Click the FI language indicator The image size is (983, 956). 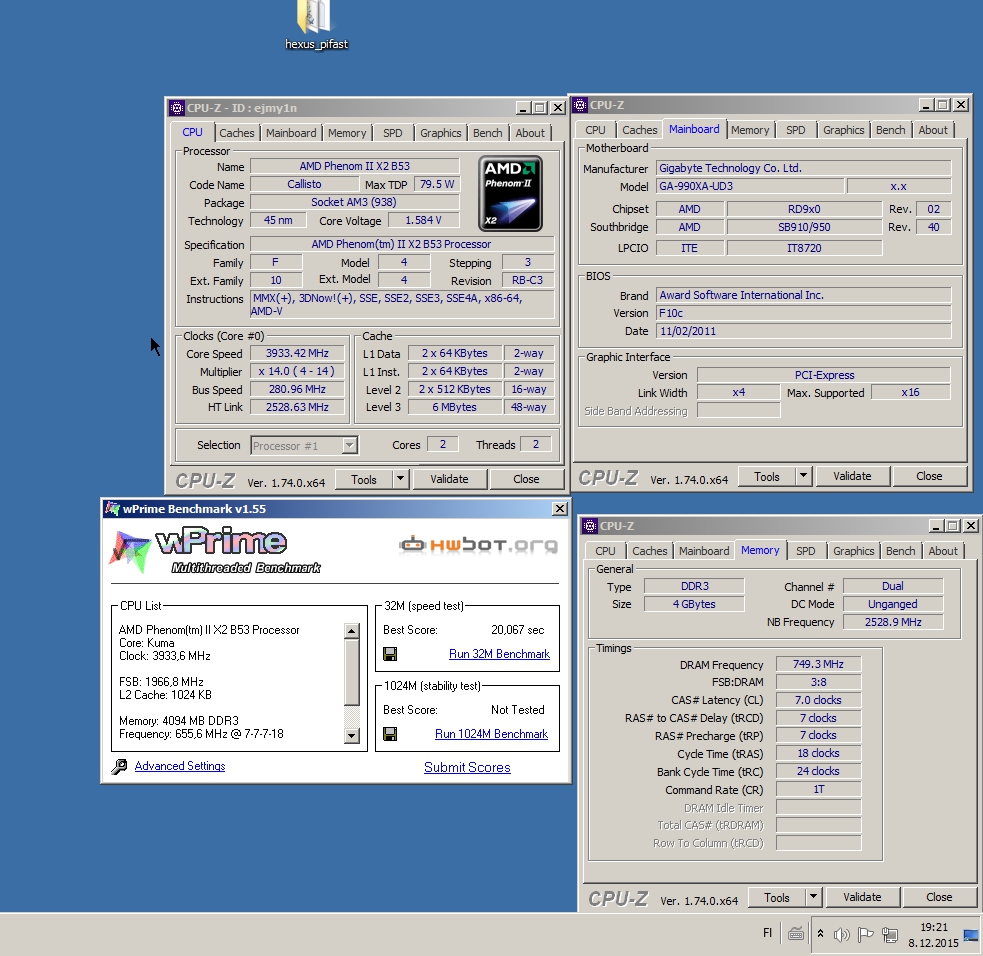(767, 933)
